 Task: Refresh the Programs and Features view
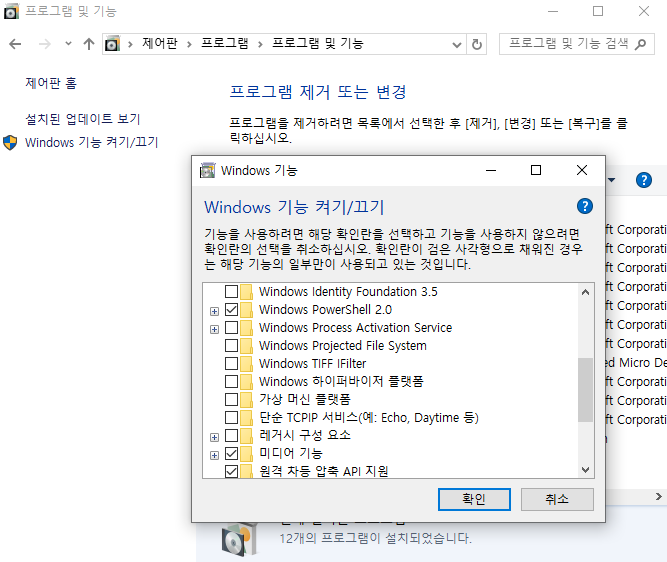click(476, 44)
